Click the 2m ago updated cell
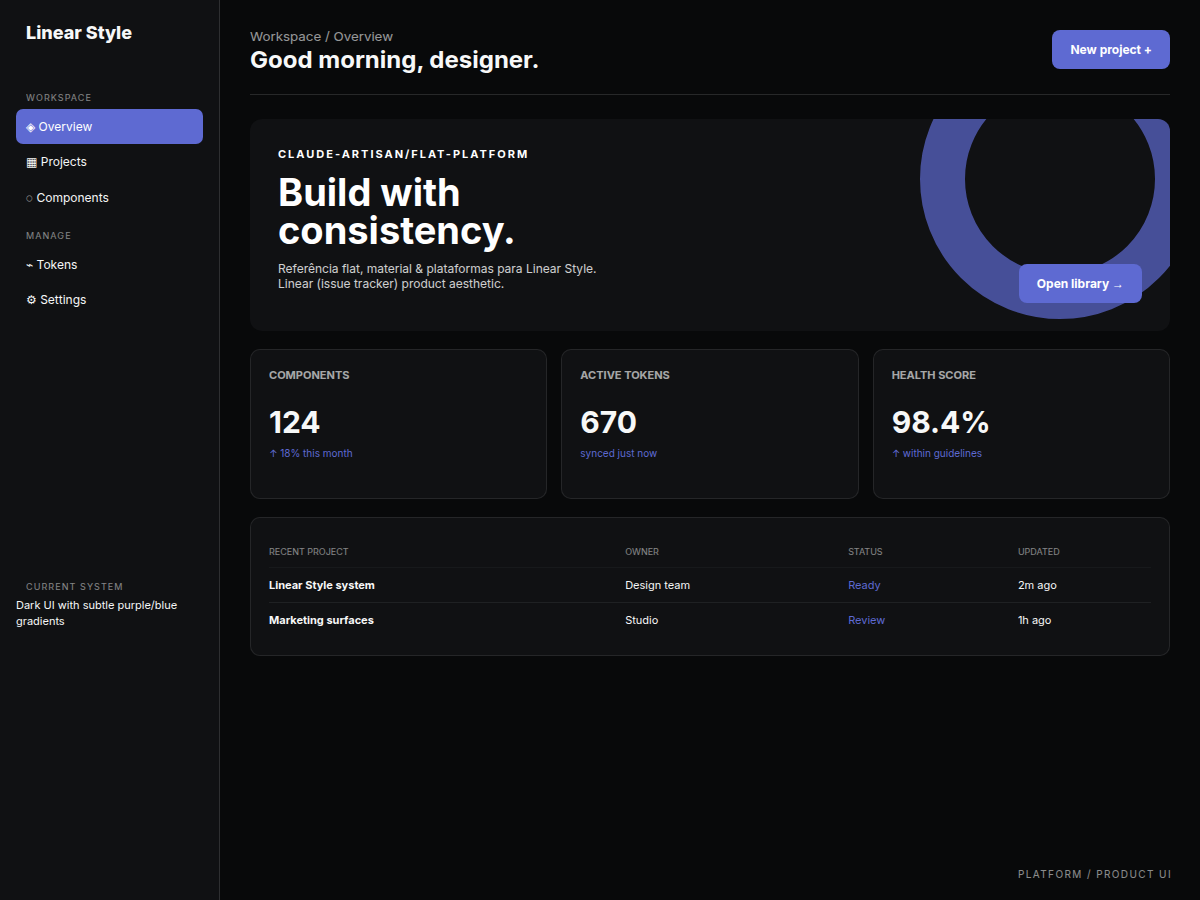Image resolution: width=1200 pixels, height=900 pixels. (x=1037, y=585)
